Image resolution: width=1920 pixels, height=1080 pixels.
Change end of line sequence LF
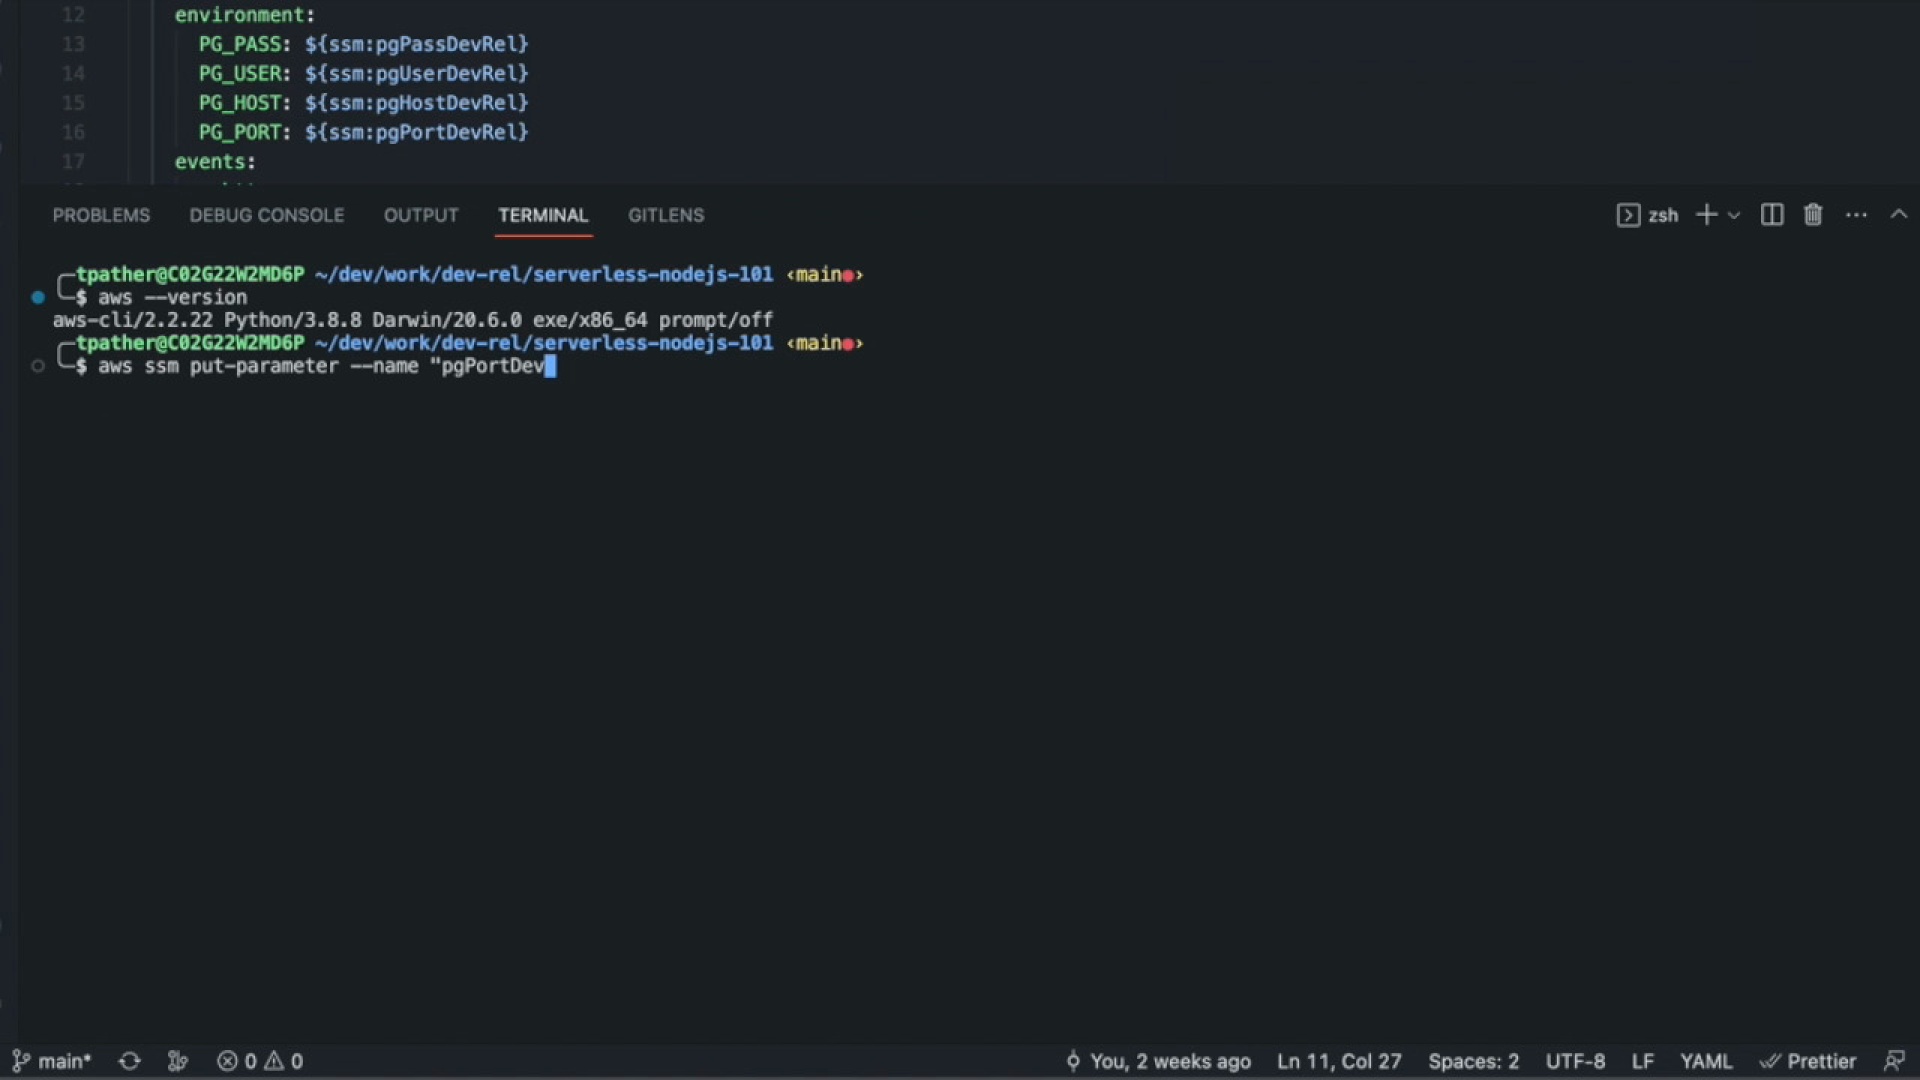tap(1642, 1061)
